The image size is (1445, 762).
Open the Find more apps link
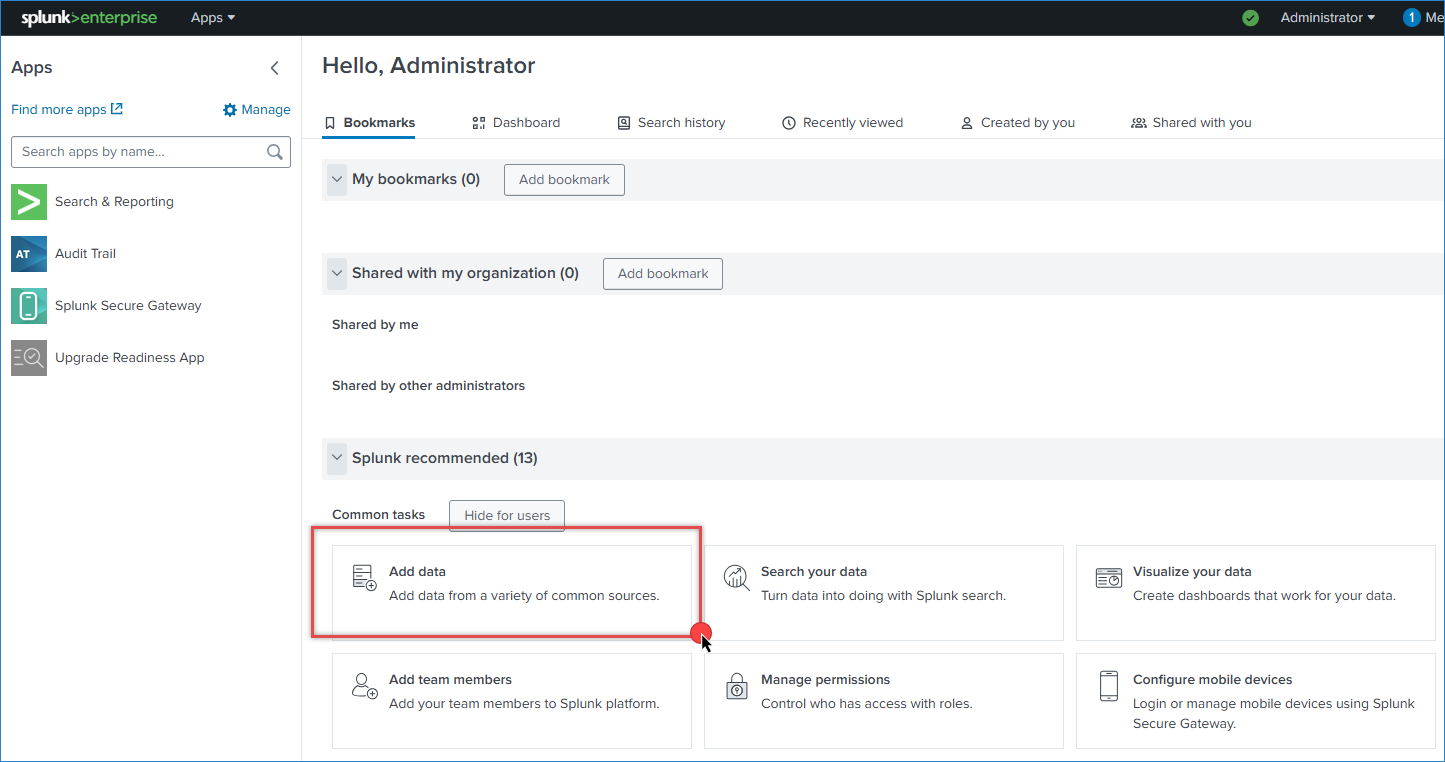[67, 109]
